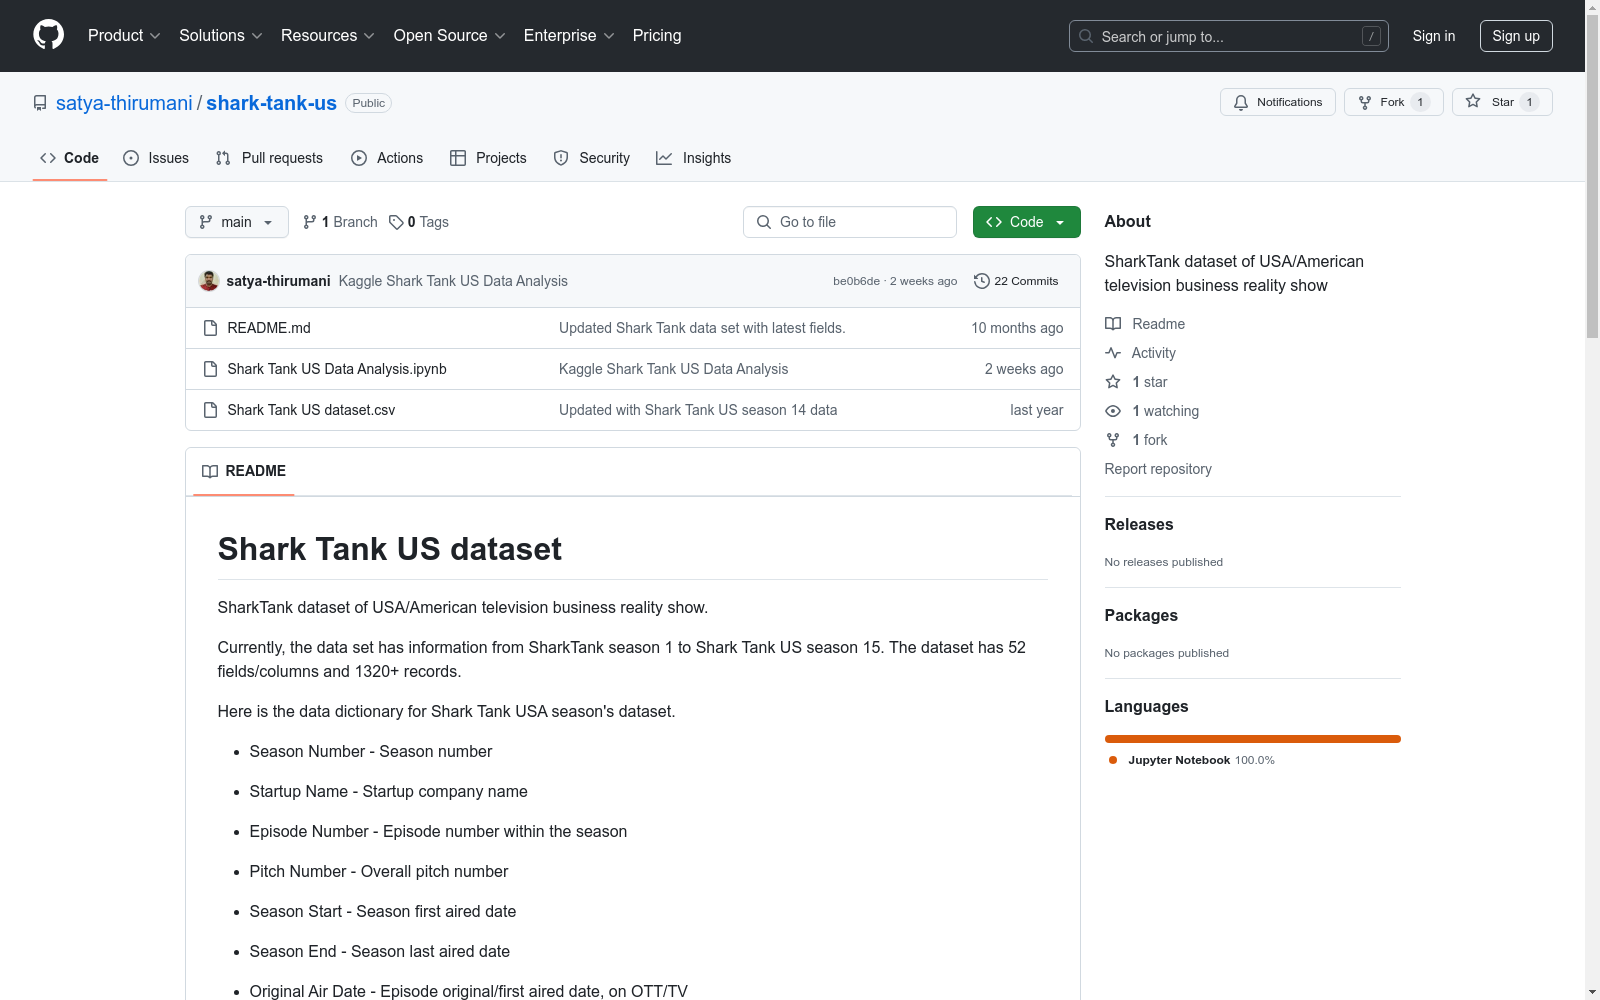
Task: Open commit 'Updated Shark Tank data set with latest fields.'
Action: (702, 328)
